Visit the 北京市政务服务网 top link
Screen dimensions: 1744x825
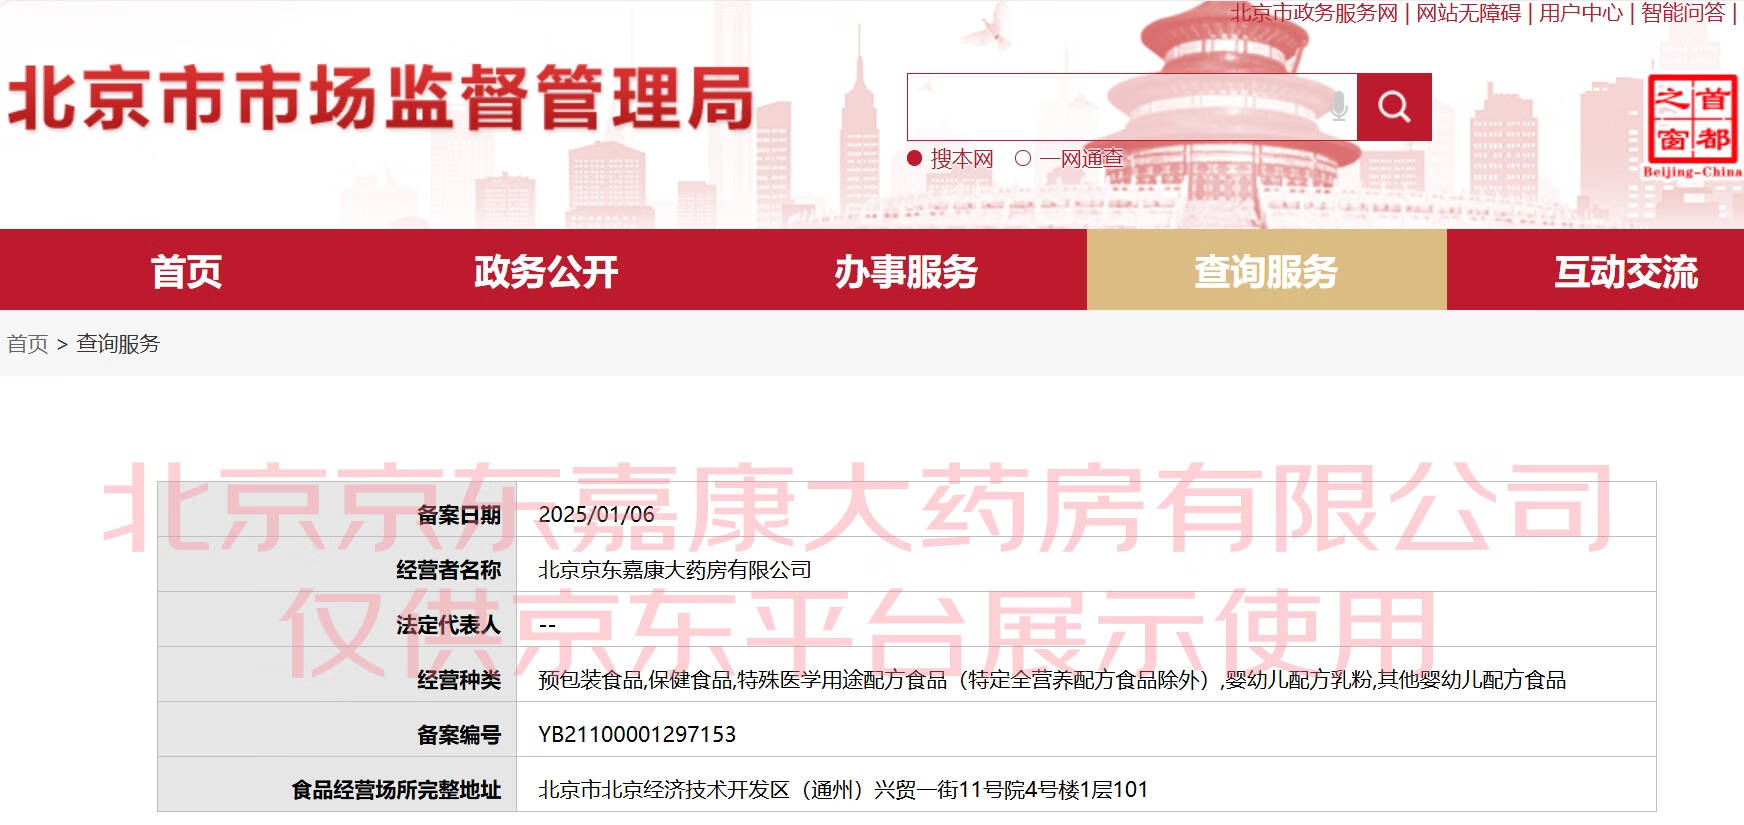[x=1314, y=13]
